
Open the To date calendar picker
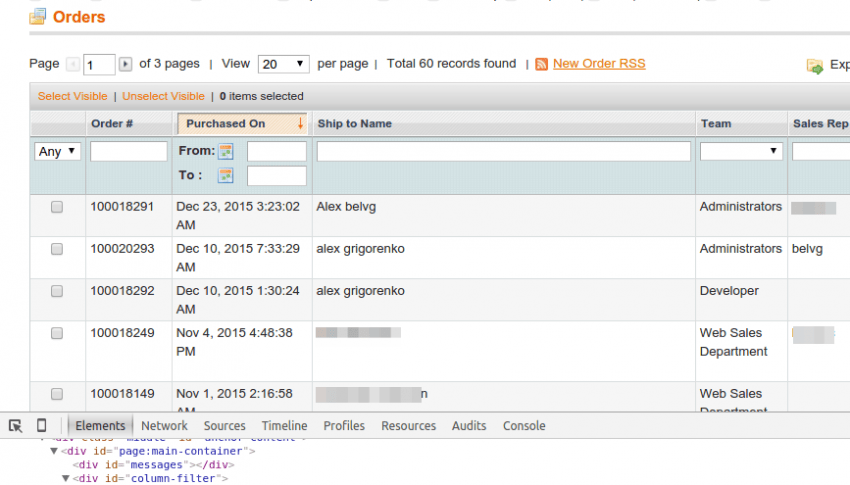(x=226, y=176)
